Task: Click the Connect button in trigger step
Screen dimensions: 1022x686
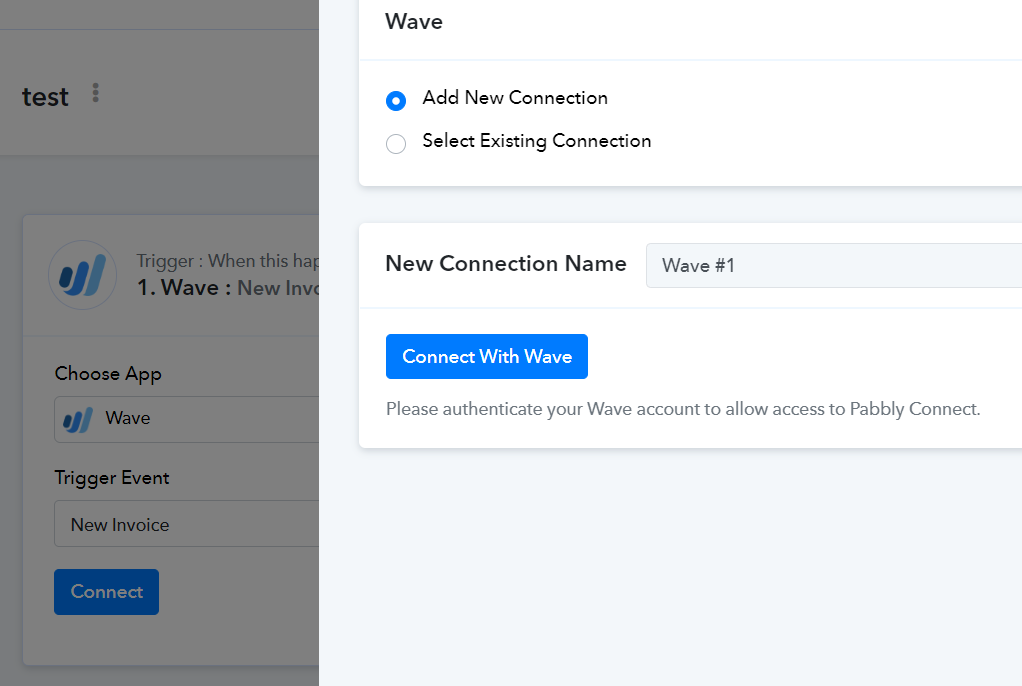Action: (106, 592)
